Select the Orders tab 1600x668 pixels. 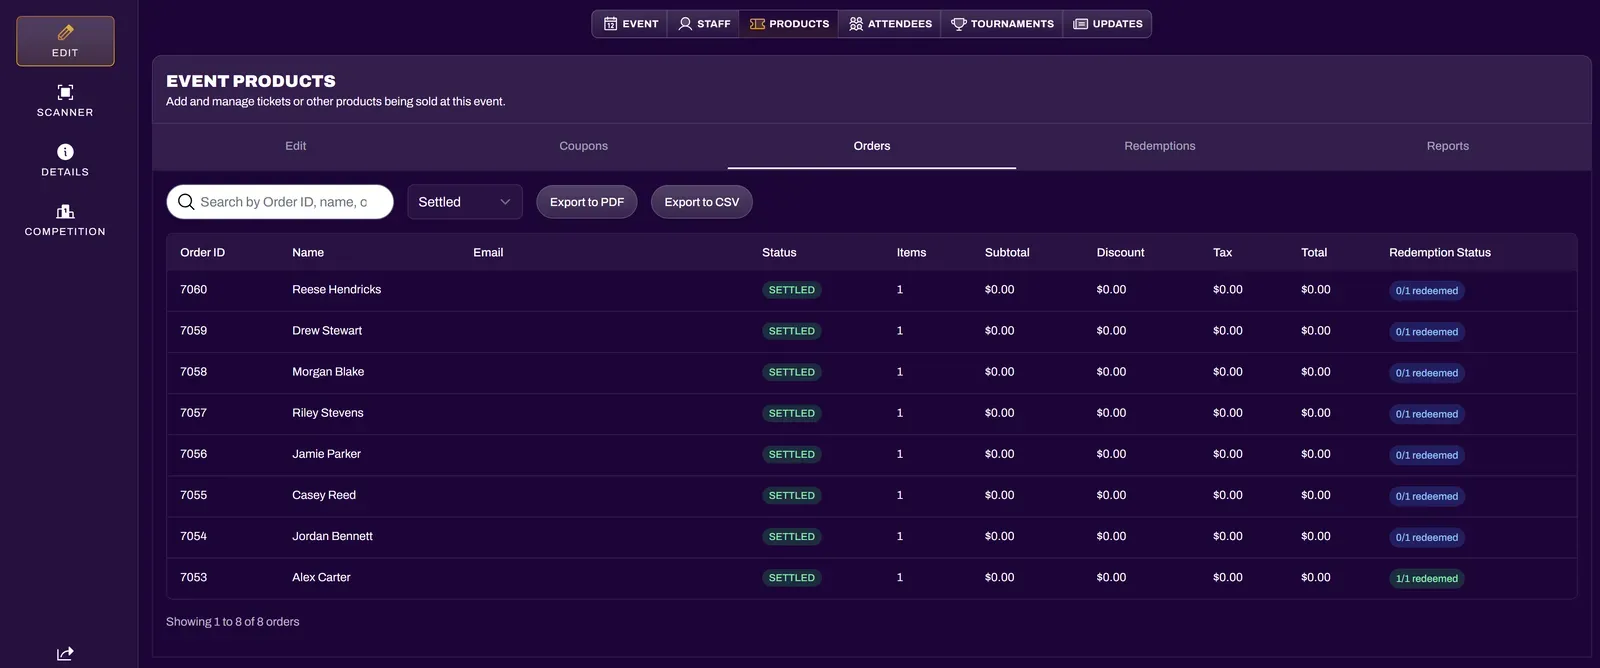[x=872, y=146]
